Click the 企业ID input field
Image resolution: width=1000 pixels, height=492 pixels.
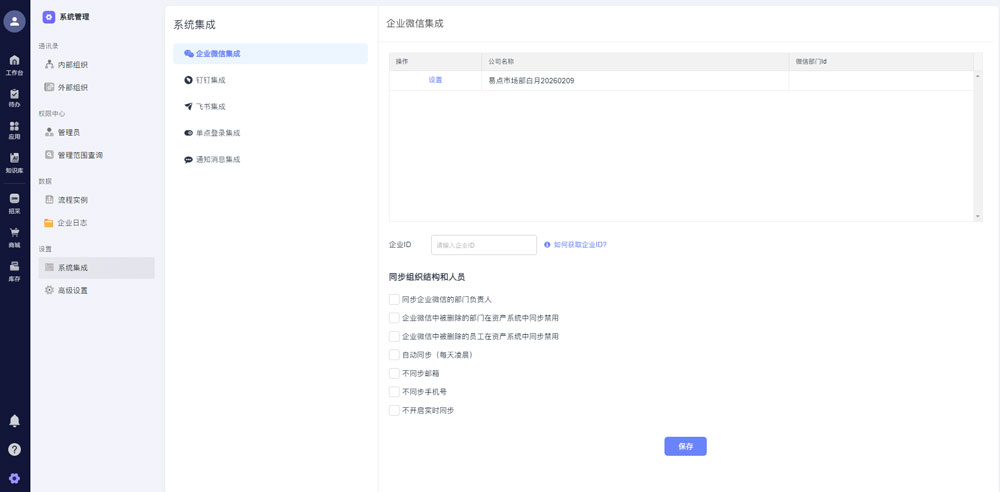pyautogui.click(x=484, y=245)
